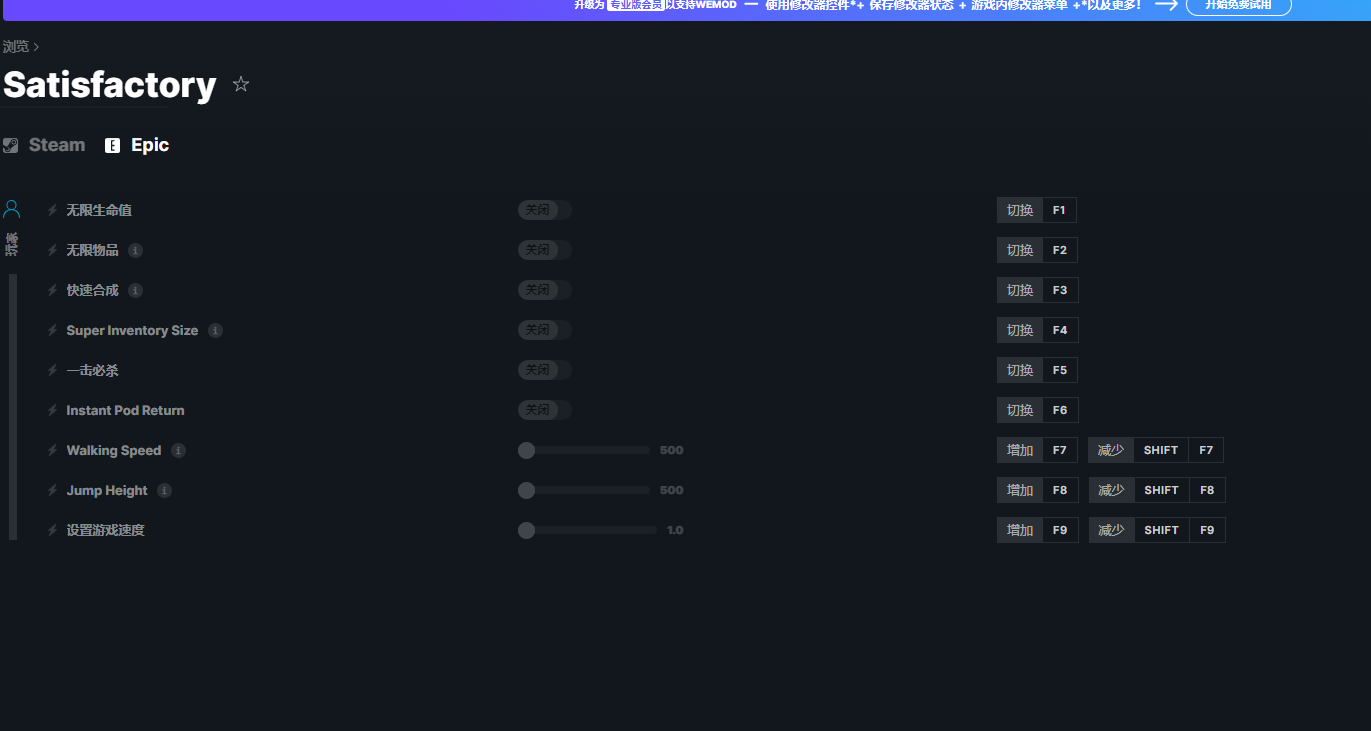This screenshot has width=1371, height=731.
Task: Enable Super Inventory Size switch
Action: (545, 330)
